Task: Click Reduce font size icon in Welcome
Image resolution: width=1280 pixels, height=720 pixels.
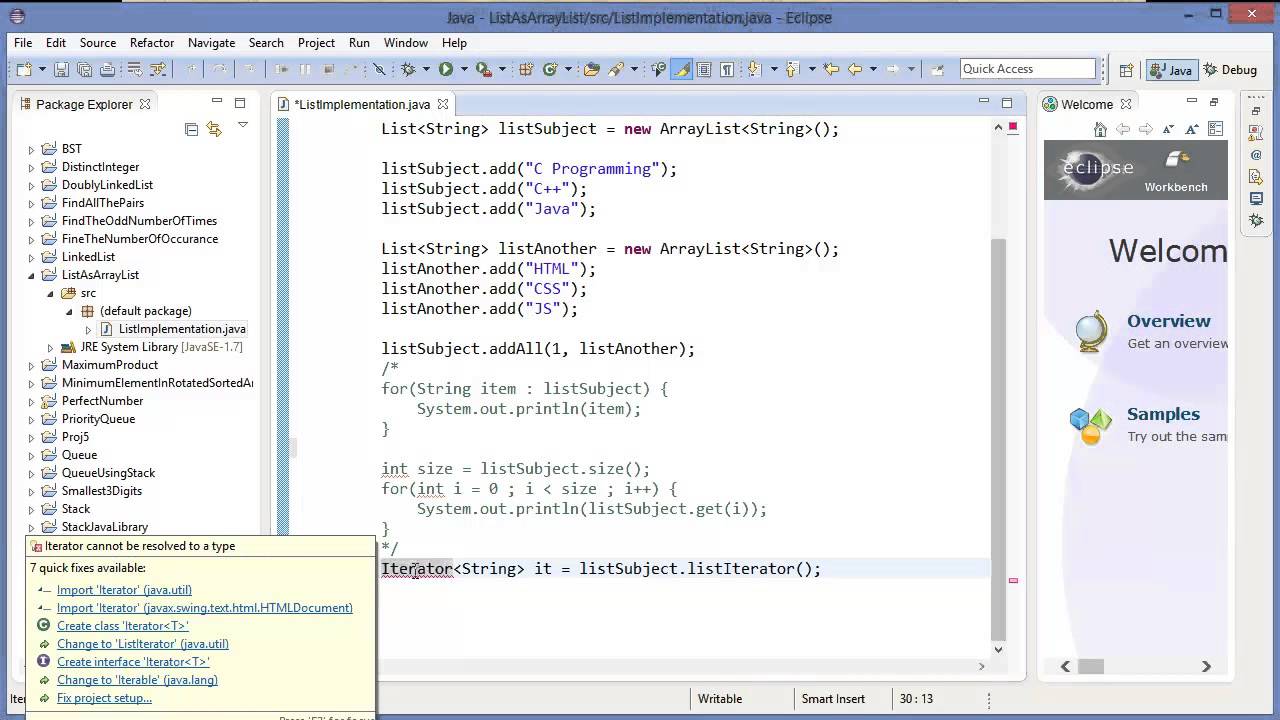Action: tap(1169, 129)
